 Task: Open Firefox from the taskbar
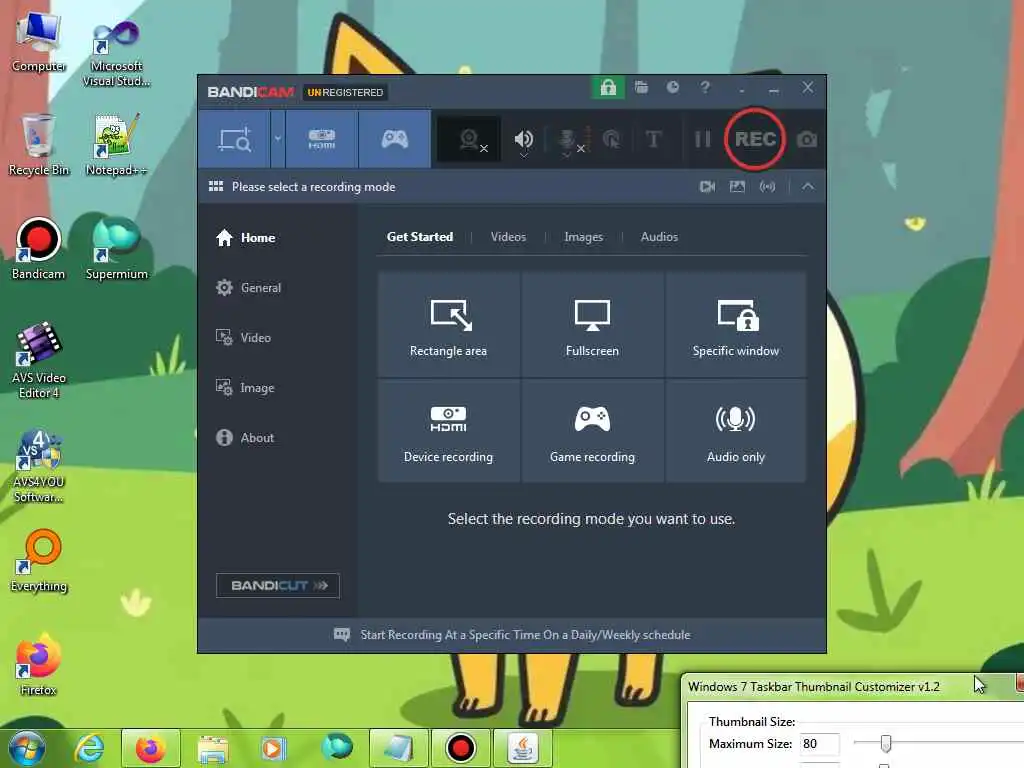coord(150,748)
